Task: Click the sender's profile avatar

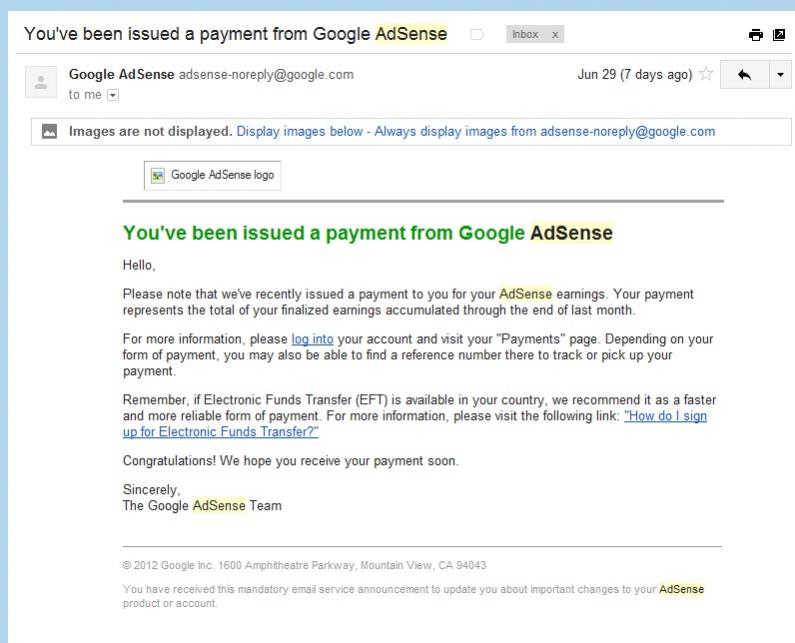Action: tap(41, 82)
